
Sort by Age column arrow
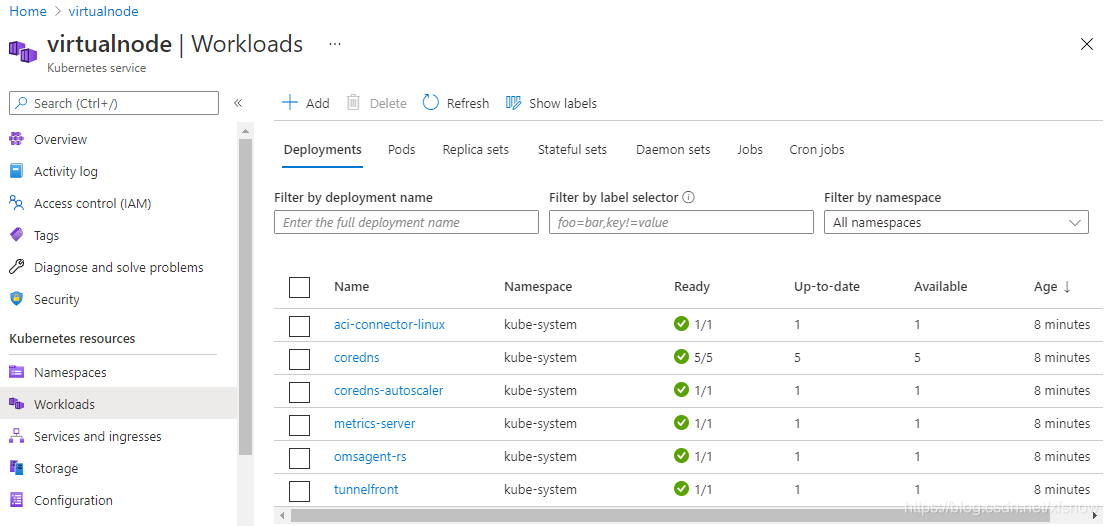coord(1067,286)
